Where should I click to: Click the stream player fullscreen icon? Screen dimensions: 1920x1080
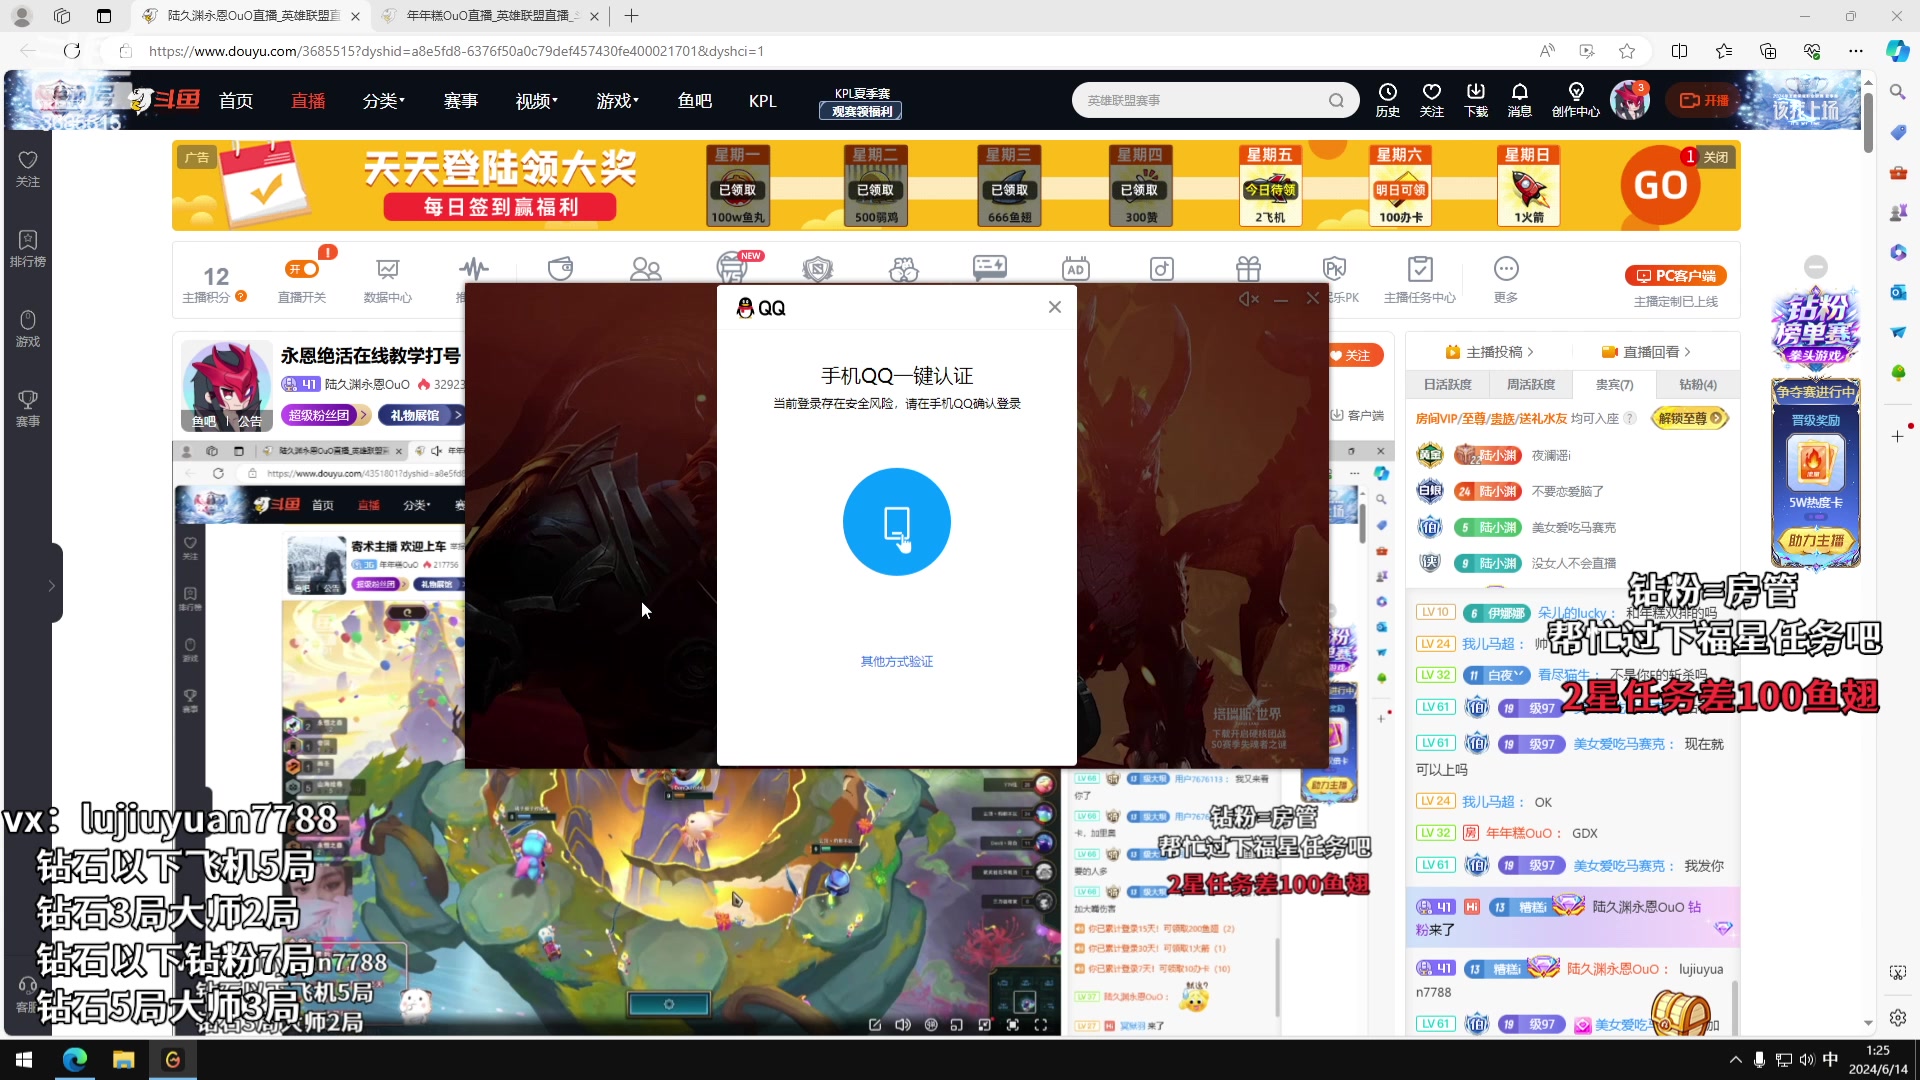click(x=1040, y=1025)
